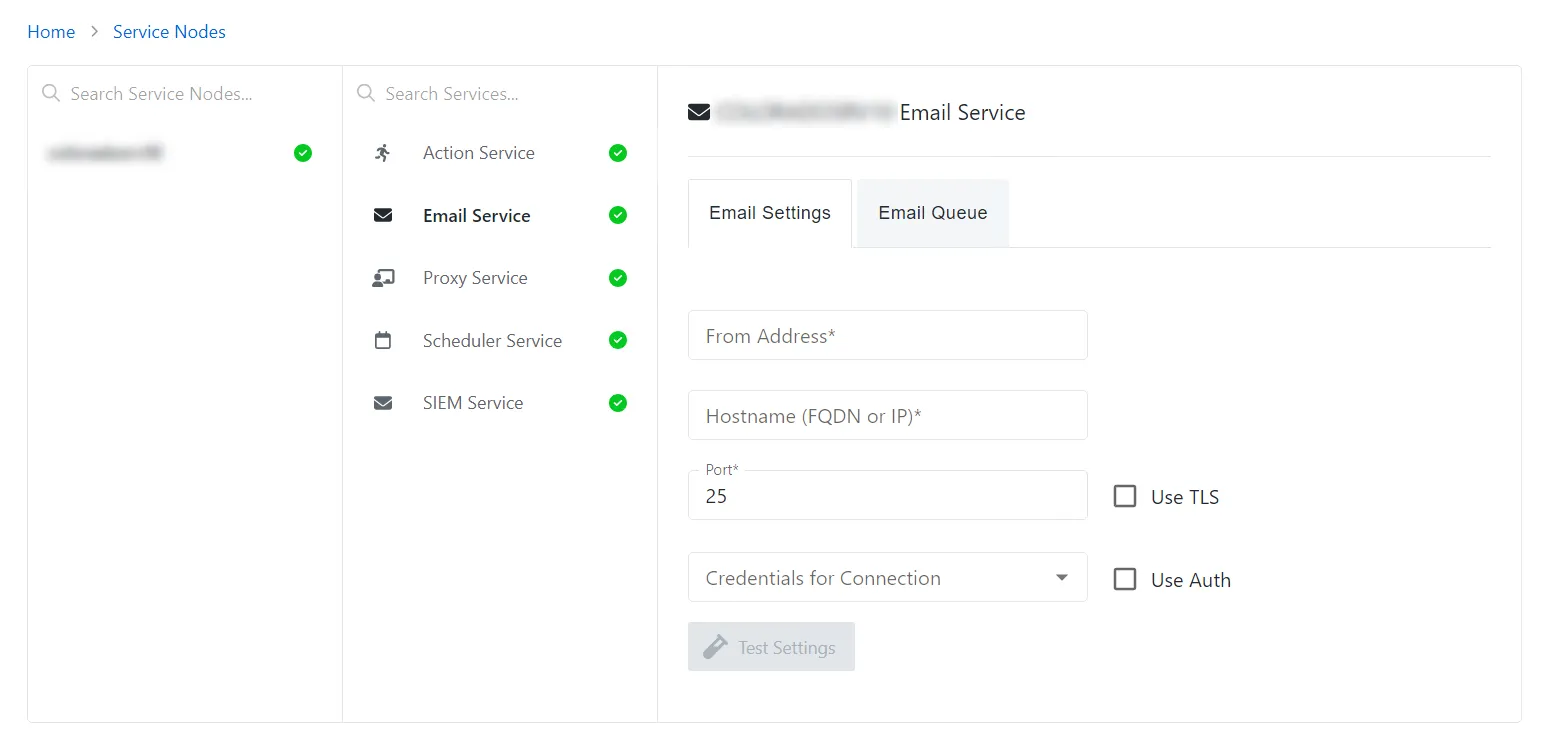Screen dimensions: 1552x741
Task: Click green status check beside Scheduler Service
Action: (x=618, y=340)
